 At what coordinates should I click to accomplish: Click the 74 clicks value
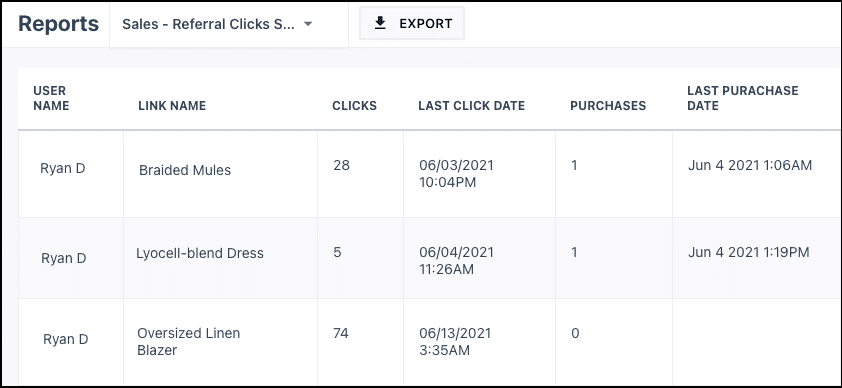coord(340,333)
